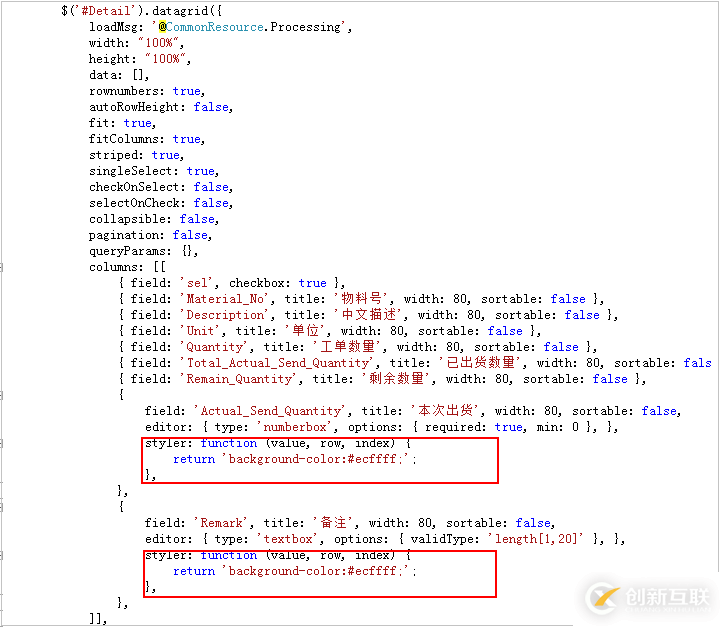This screenshot has height=627, width=720.
Task: Click the 'background-color:#ecffff;' string under Remark
Action: 315,571
